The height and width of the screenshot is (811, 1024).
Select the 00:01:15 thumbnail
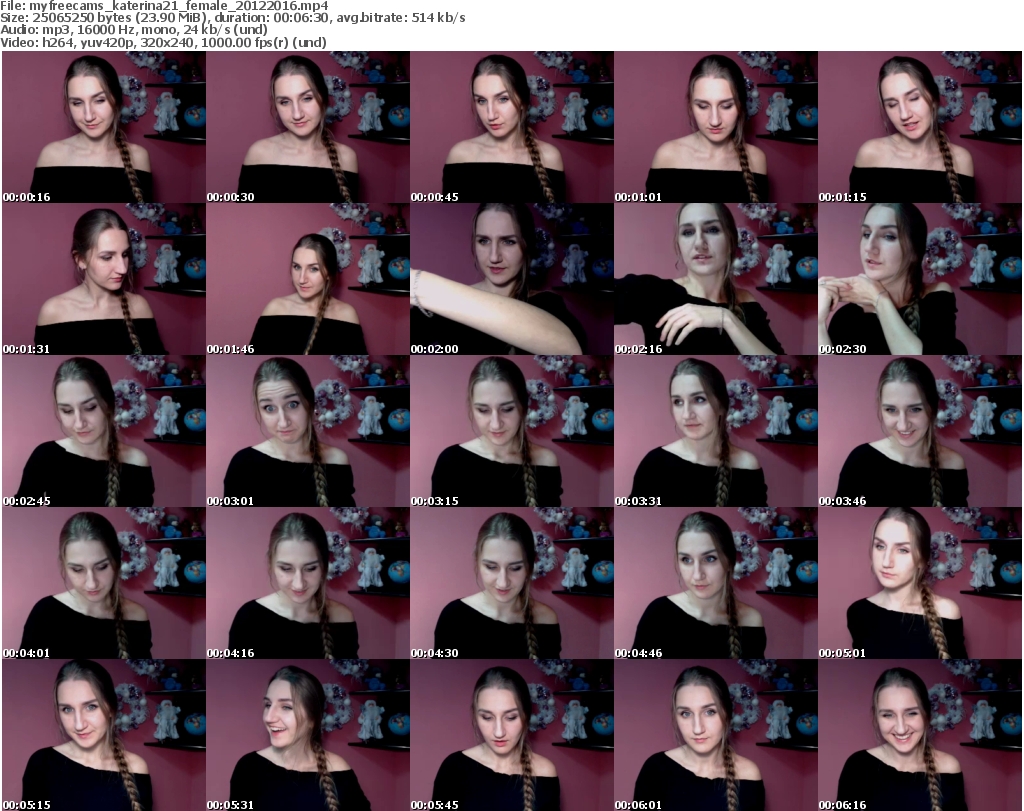919,127
